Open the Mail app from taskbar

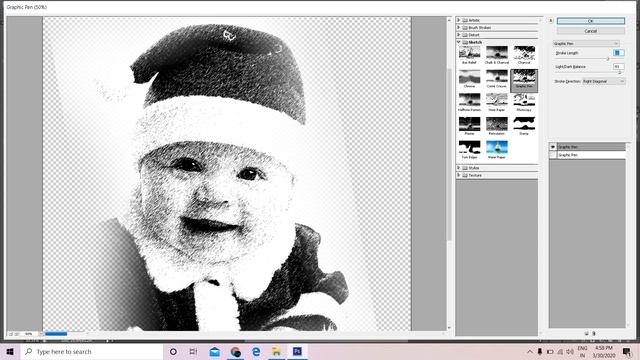point(214,351)
